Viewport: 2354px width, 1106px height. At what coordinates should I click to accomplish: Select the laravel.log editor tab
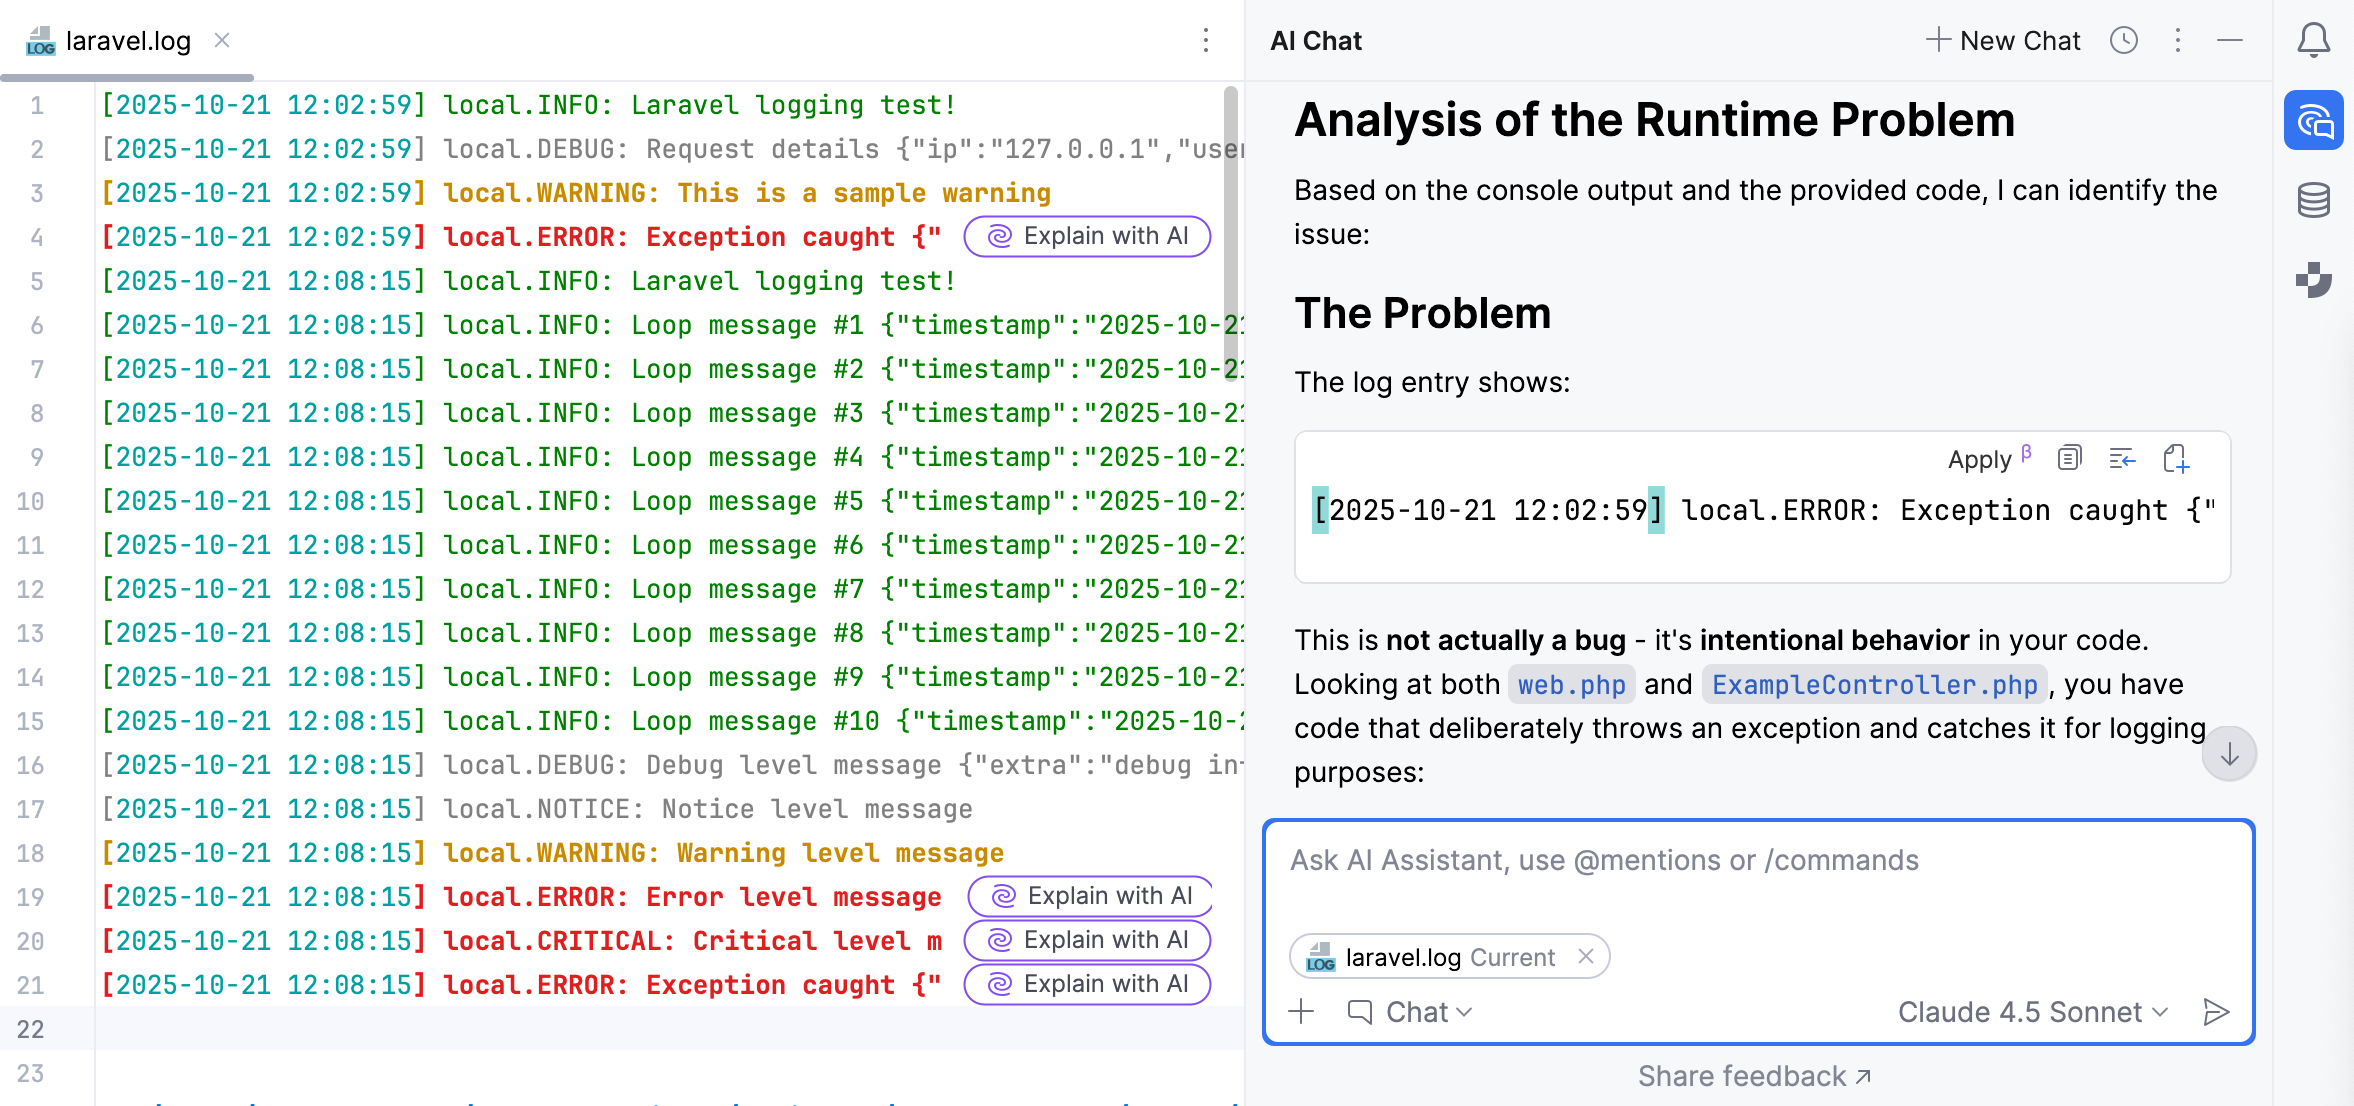click(x=127, y=41)
